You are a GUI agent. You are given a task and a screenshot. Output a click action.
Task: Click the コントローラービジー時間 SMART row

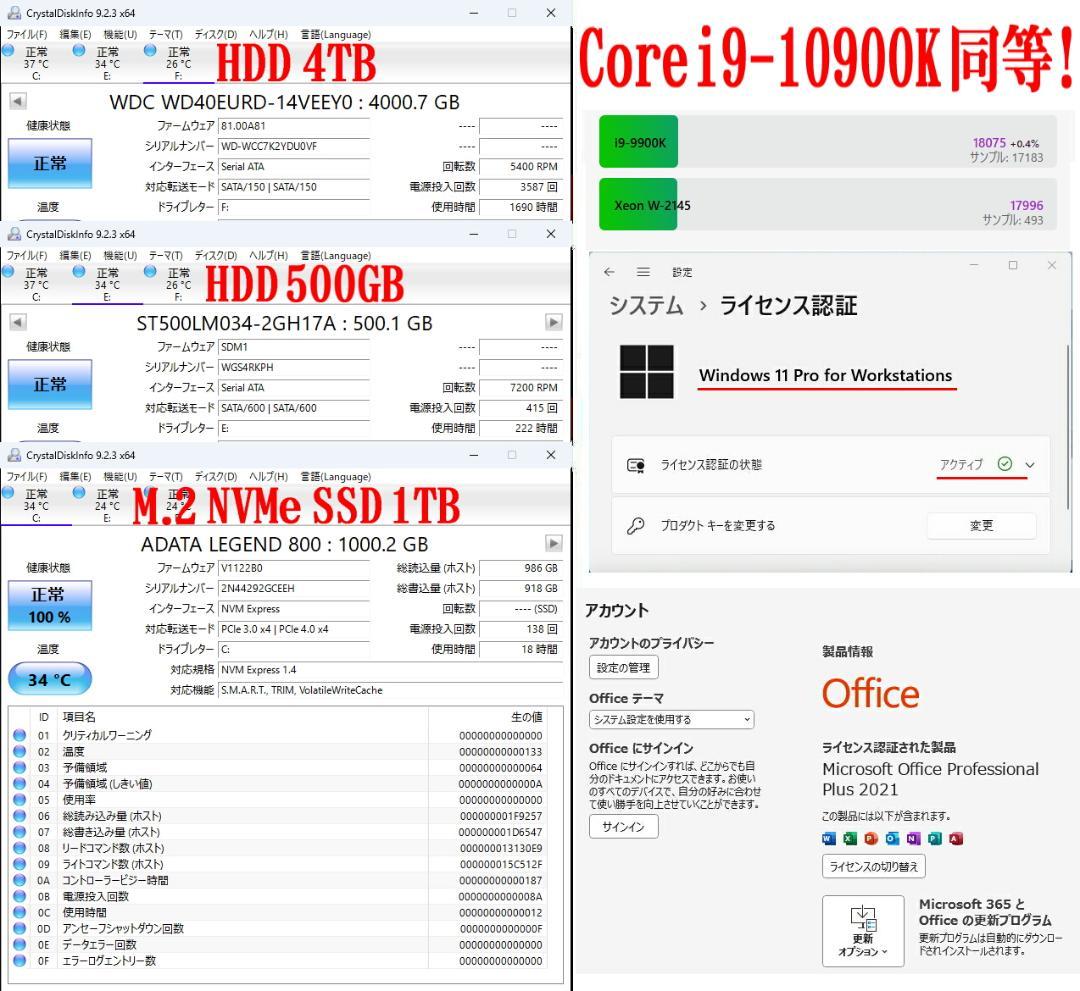point(279,880)
